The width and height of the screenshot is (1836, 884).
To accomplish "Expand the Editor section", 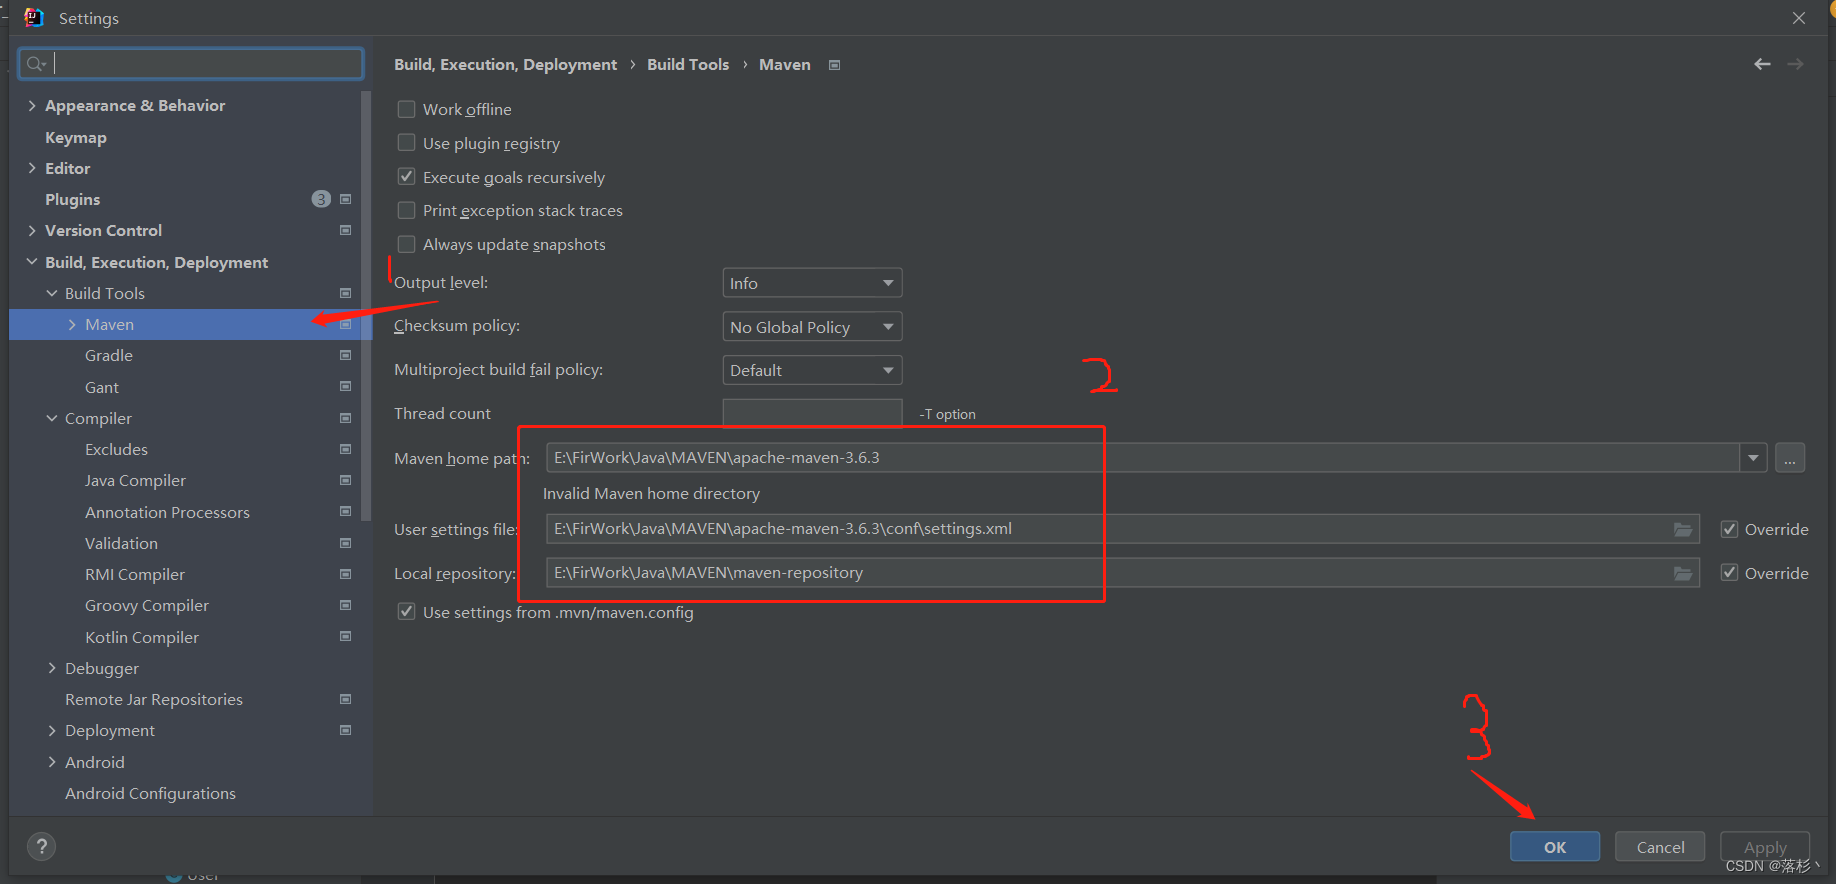I will pos(32,168).
